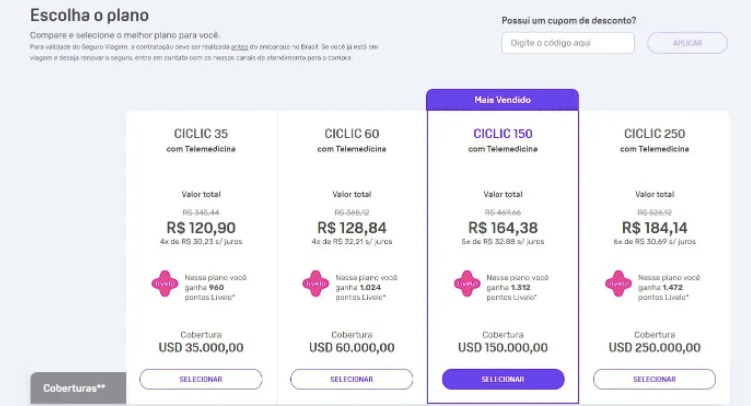Click the R$ 120,90 price
Viewport: 751px width, 406px height.
[201, 228]
